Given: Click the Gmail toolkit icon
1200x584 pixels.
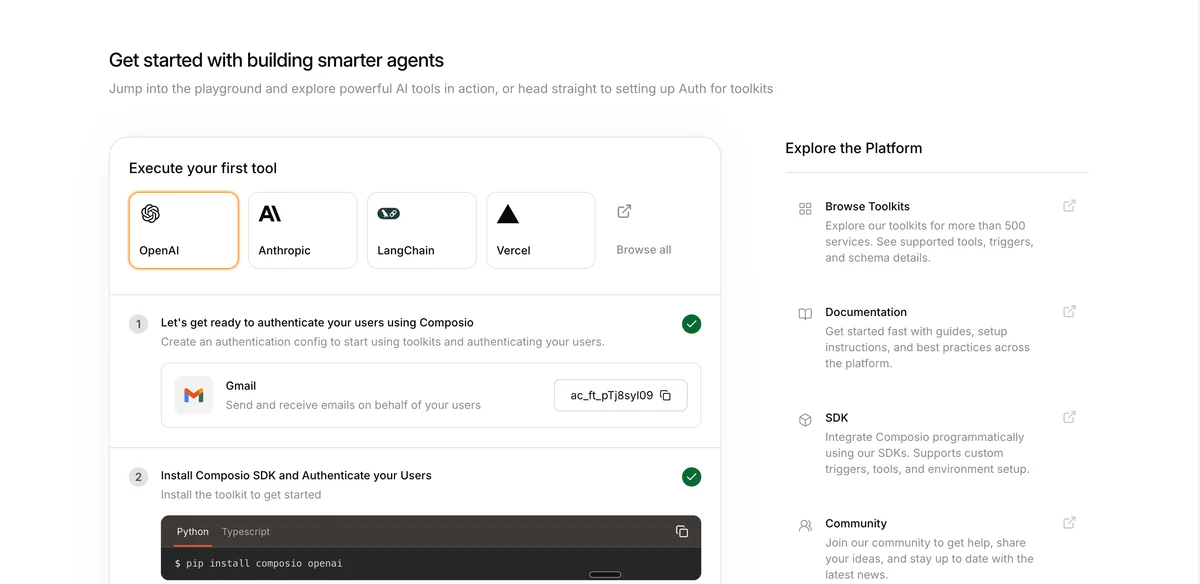Looking at the screenshot, I should coord(193,395).
